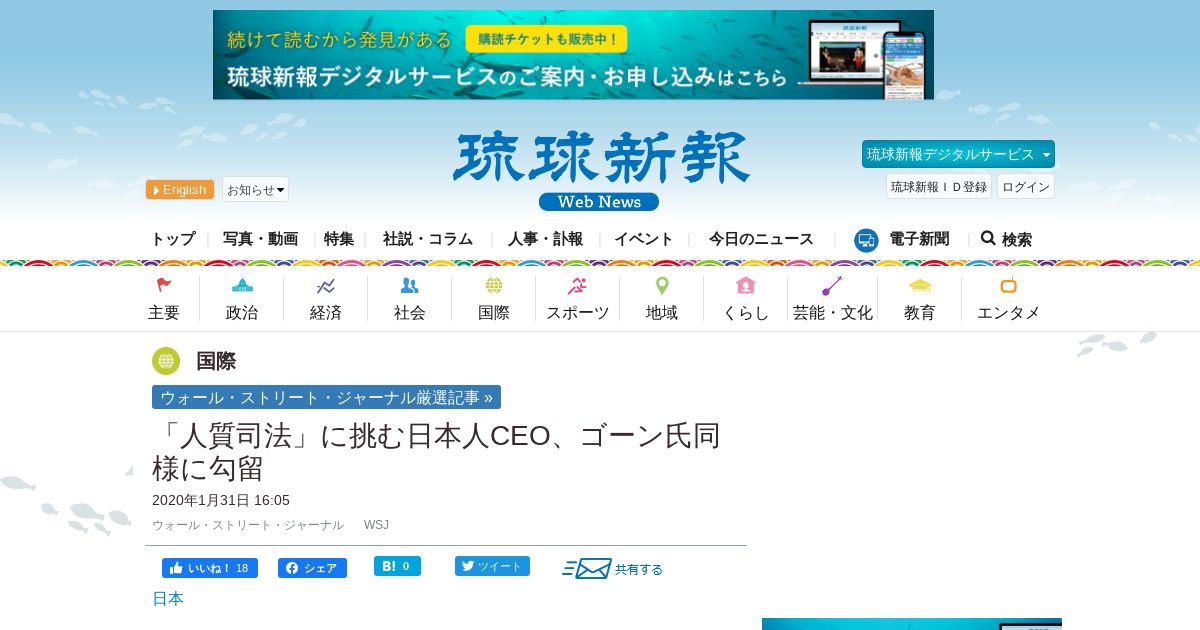Screen dimensions: 1200x630
Task: Select the 芸能・文化 instrument icon
Action: (832, 286)
